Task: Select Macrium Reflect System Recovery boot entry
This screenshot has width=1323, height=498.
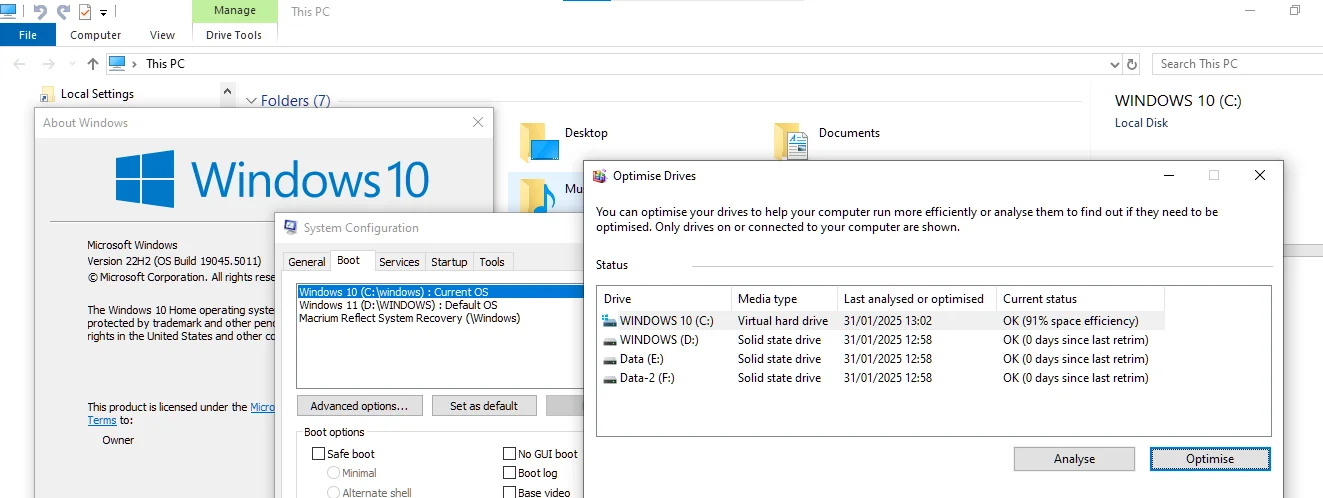Action: pos(410,318)
